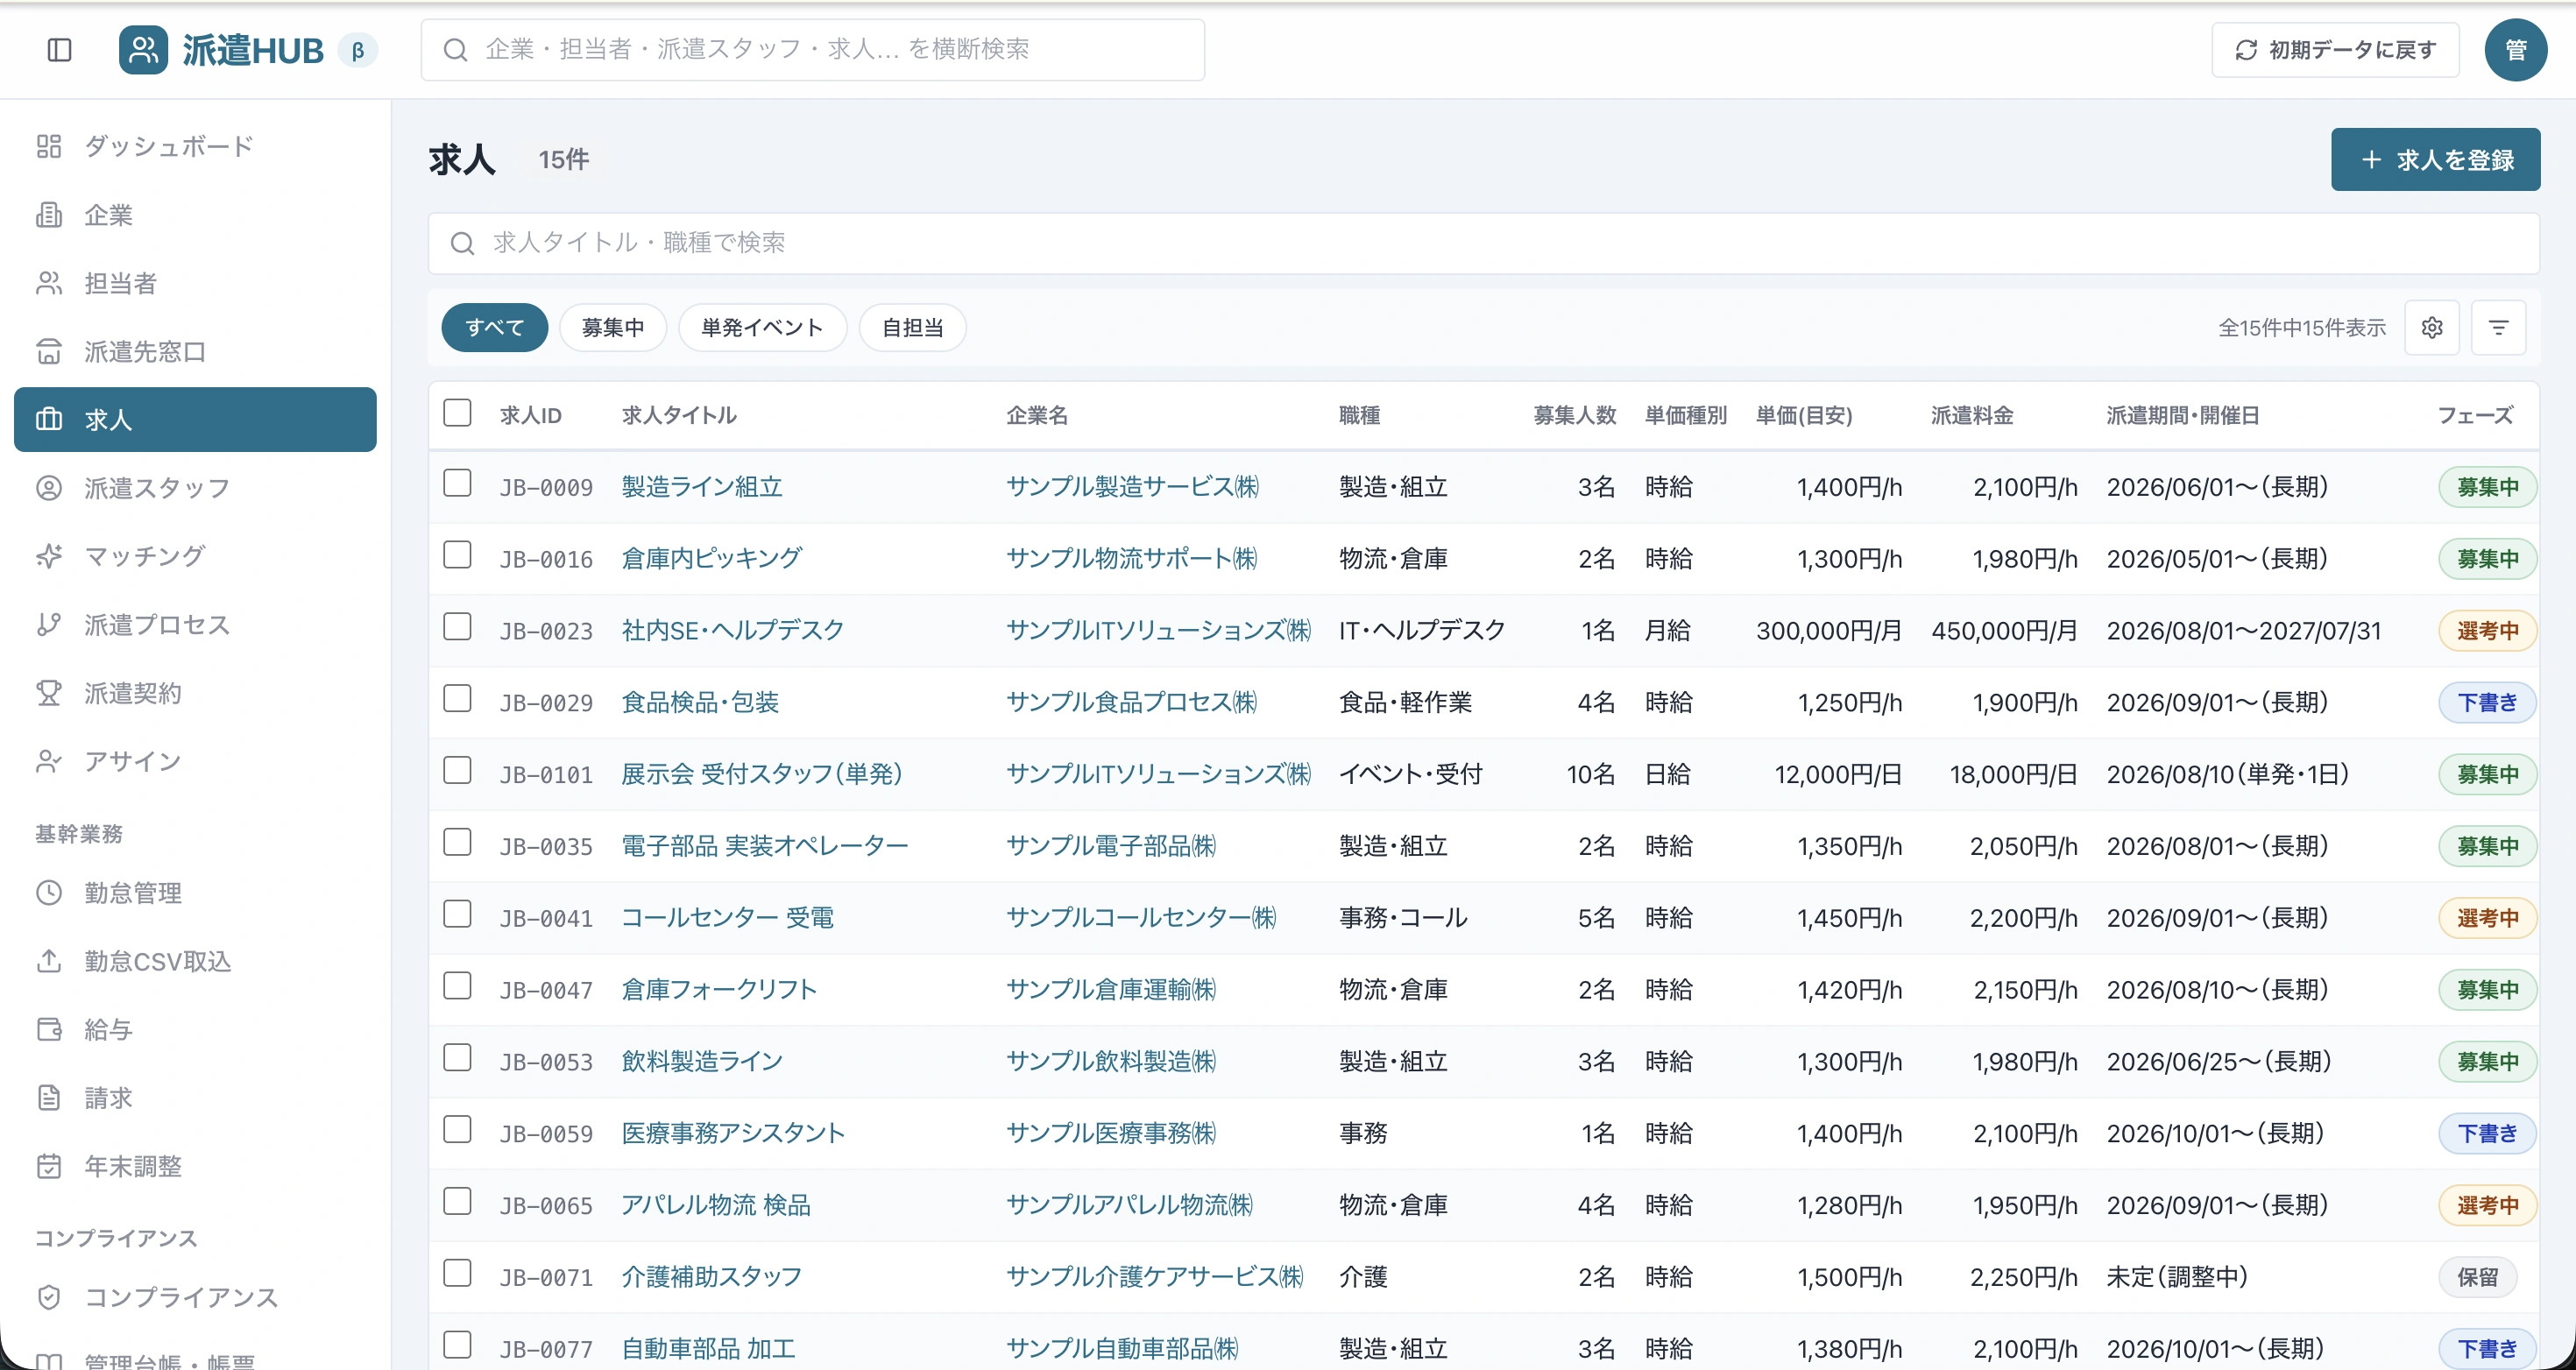This screenshot has width=2576, height=1370.
Task: Click the 管 user avatar
Action: click(x=2515, y=49)
